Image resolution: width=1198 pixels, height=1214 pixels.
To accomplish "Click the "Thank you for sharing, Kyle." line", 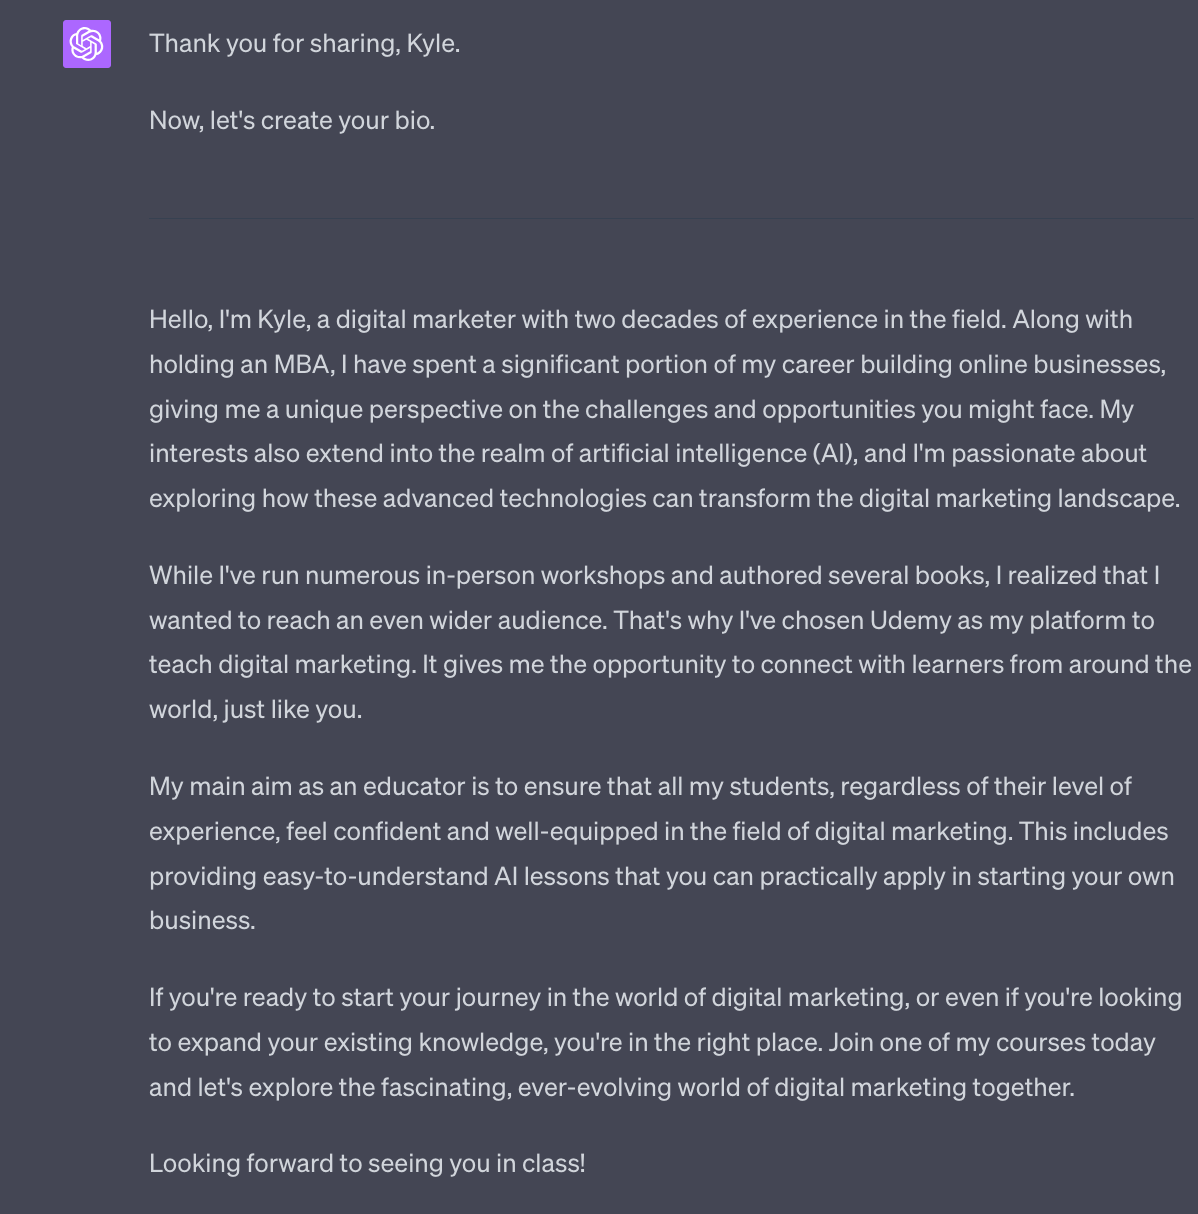I will pos(304,44).
